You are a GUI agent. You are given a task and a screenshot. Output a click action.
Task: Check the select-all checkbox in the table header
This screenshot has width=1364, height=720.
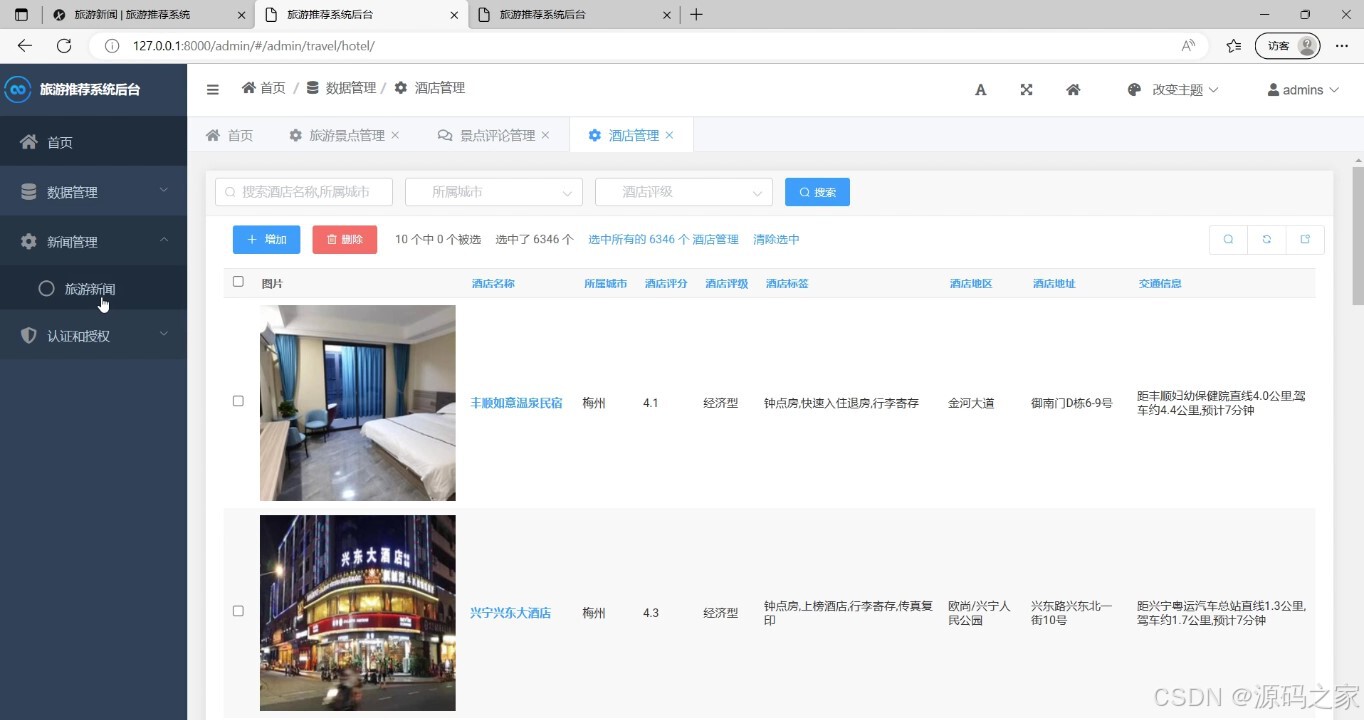238,281
